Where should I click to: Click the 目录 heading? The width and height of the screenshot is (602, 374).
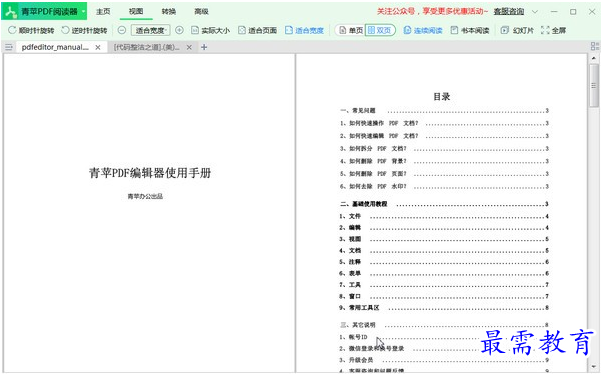coord(442,97)
